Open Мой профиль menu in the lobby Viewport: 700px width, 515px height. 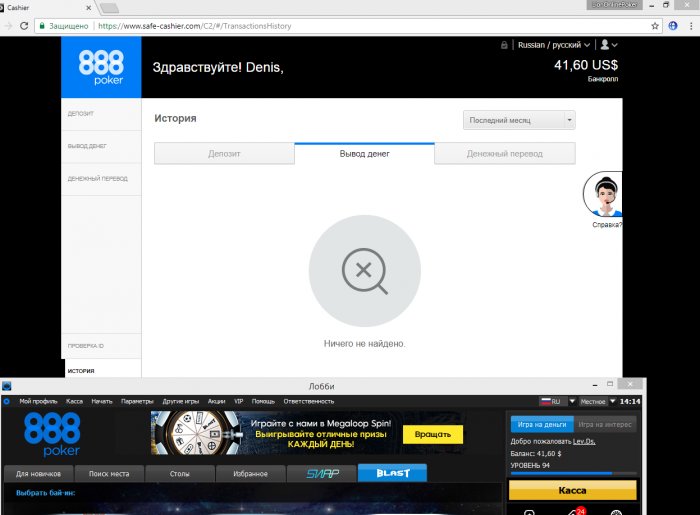pos(38,401)
